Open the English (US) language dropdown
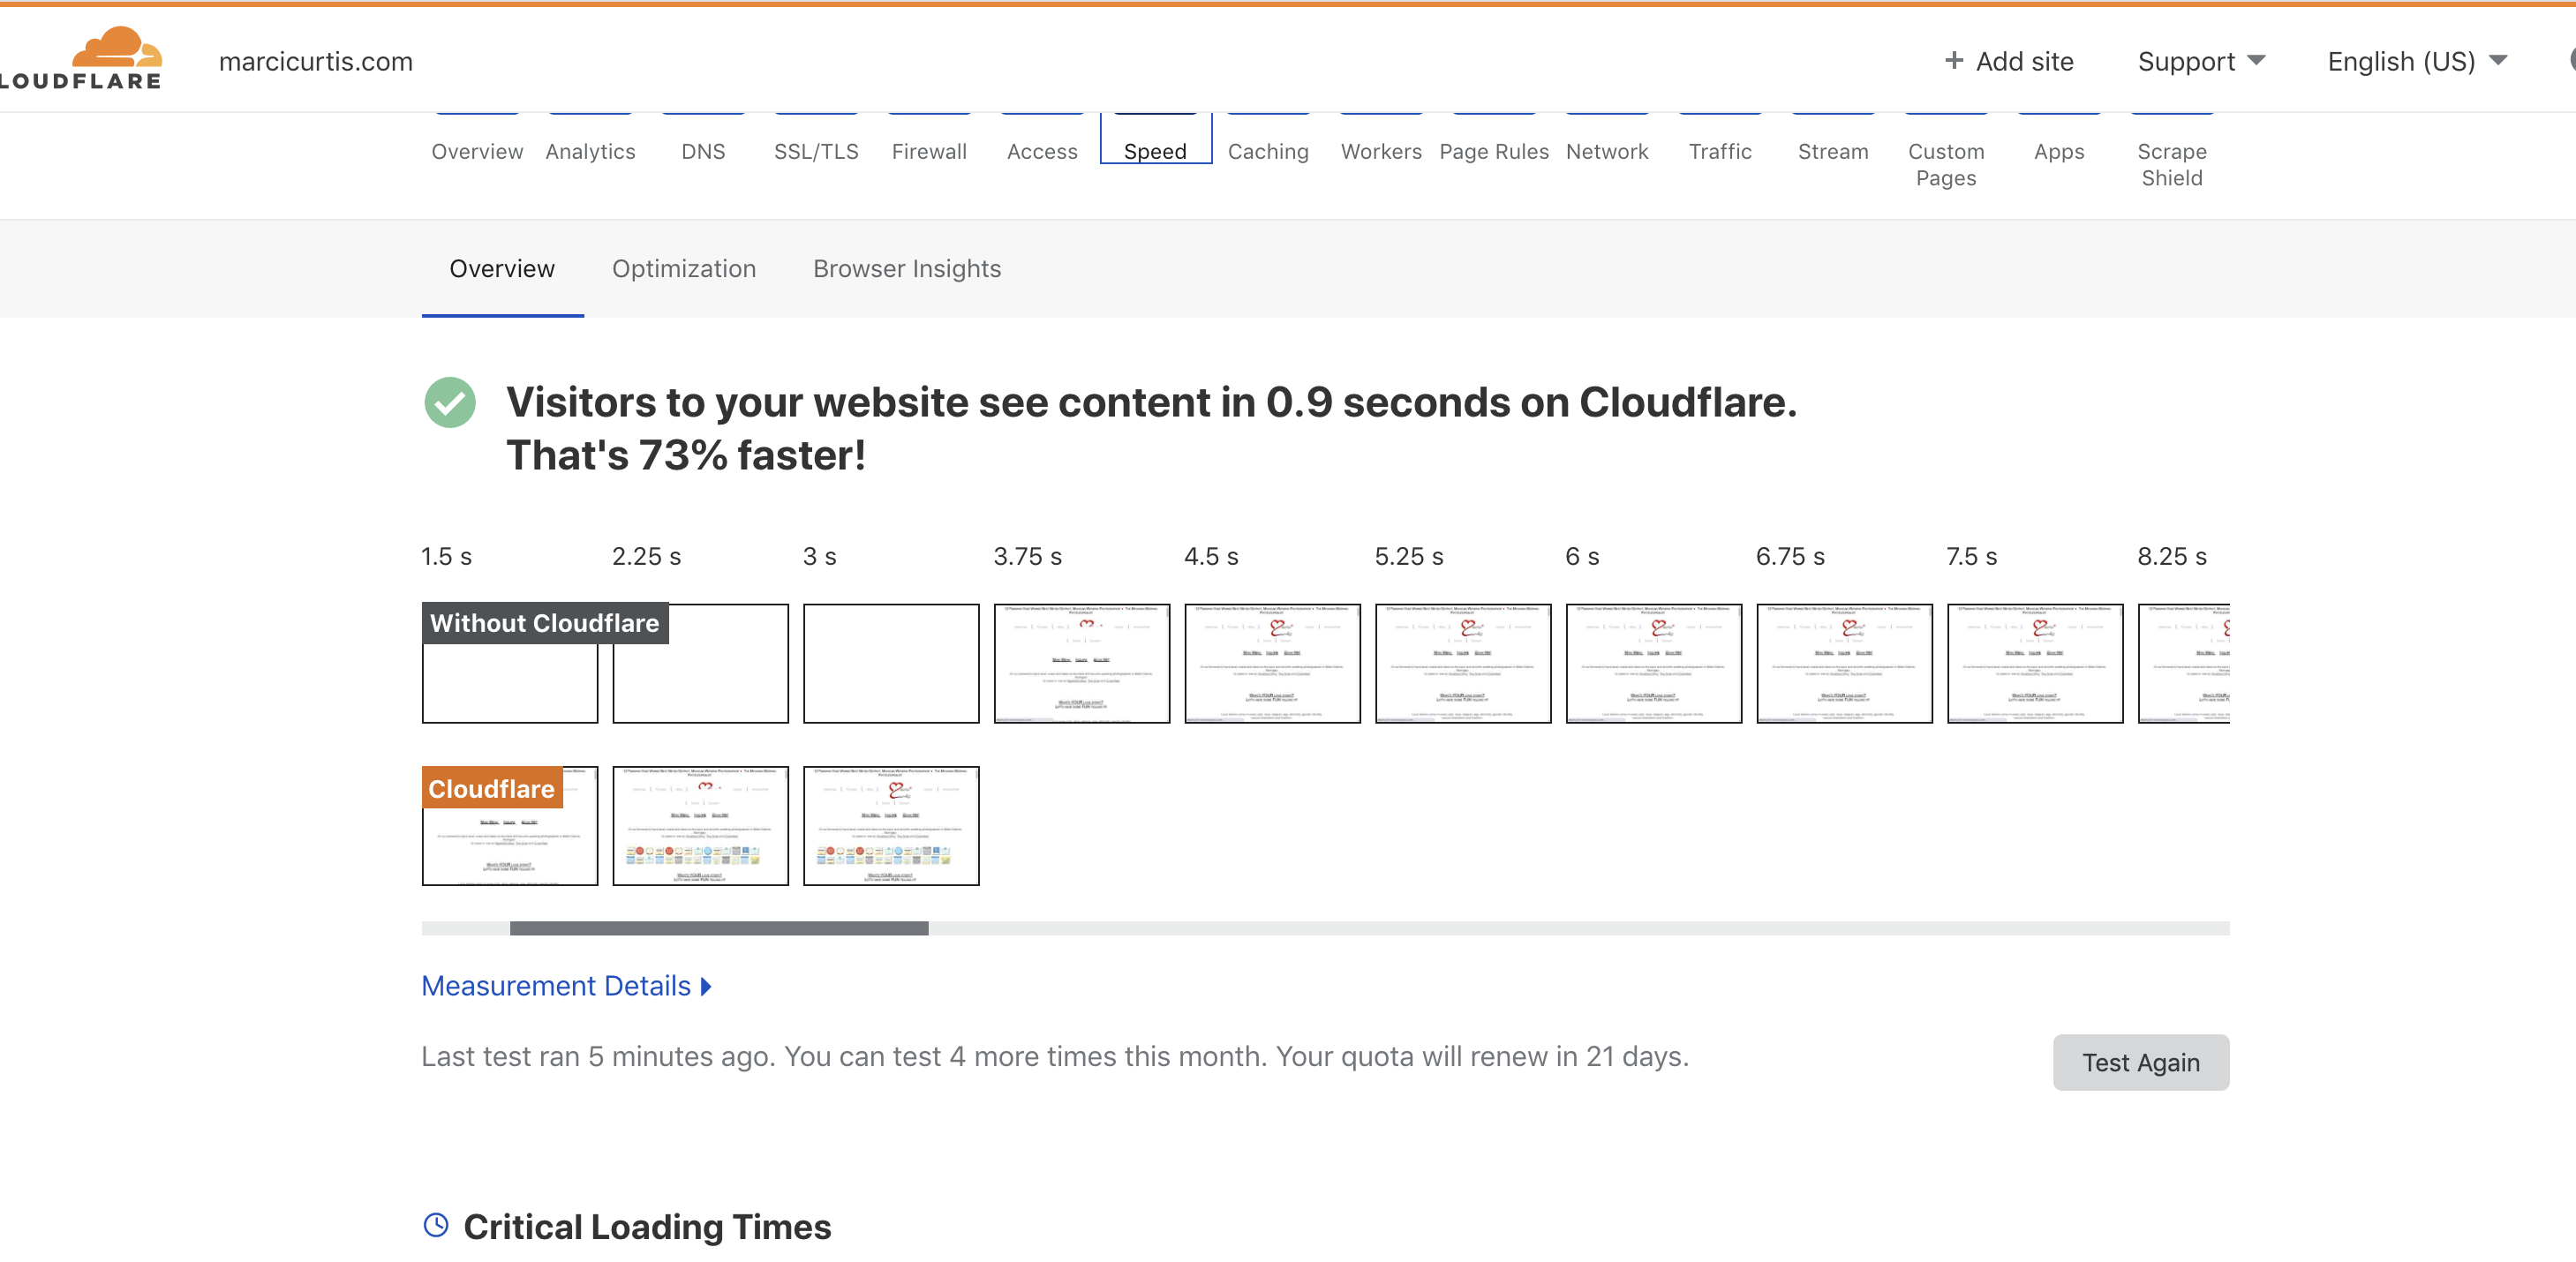This screenshot has height=1262, width=2576. tap(2416, 62)
